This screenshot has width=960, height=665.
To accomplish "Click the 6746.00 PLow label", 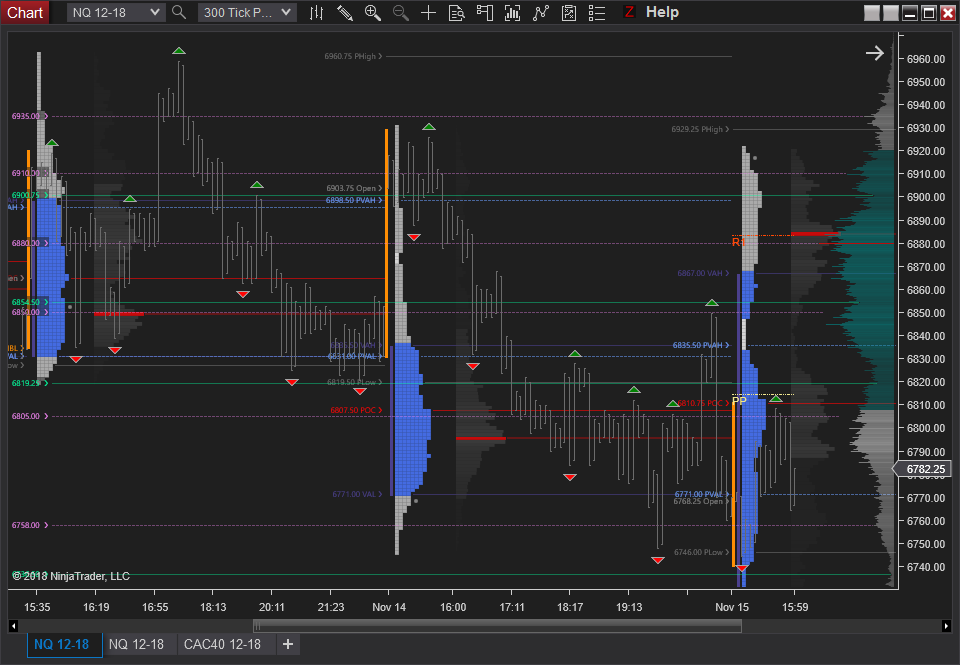I will [702, 552].
